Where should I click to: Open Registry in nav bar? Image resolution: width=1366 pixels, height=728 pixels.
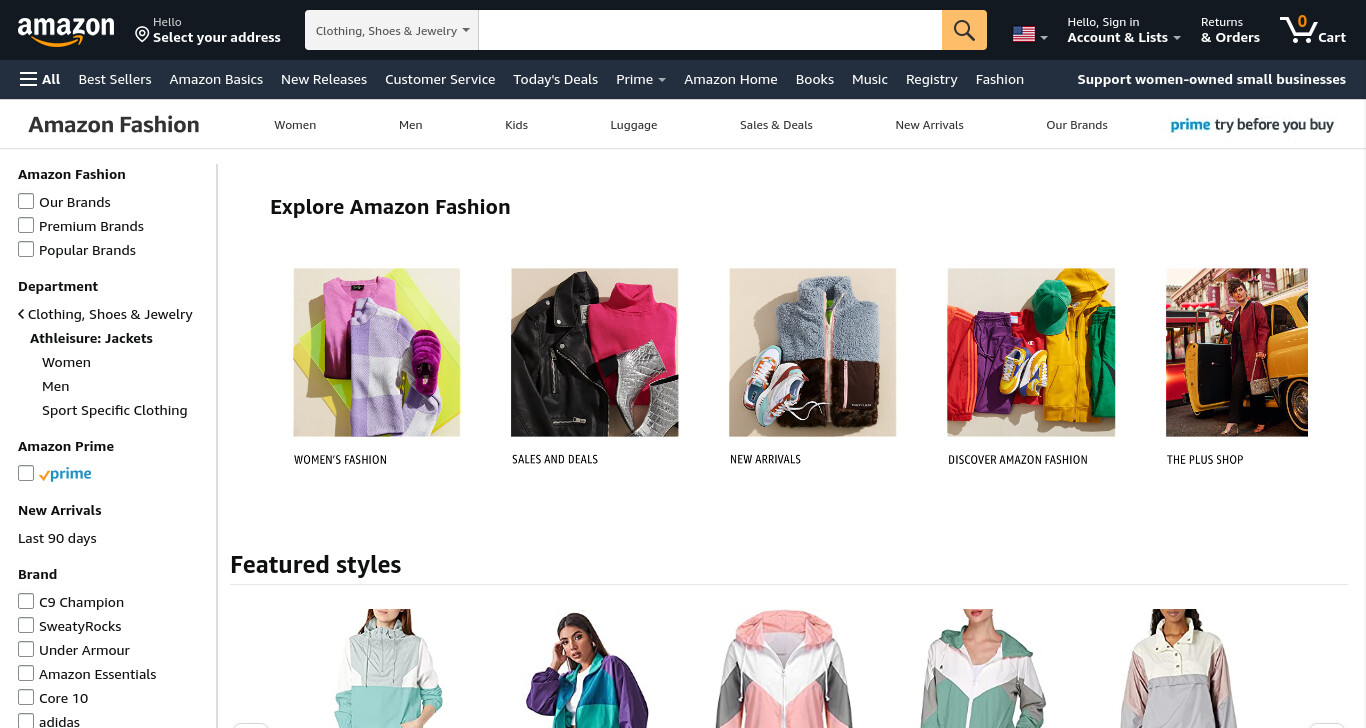click(932, 79)
